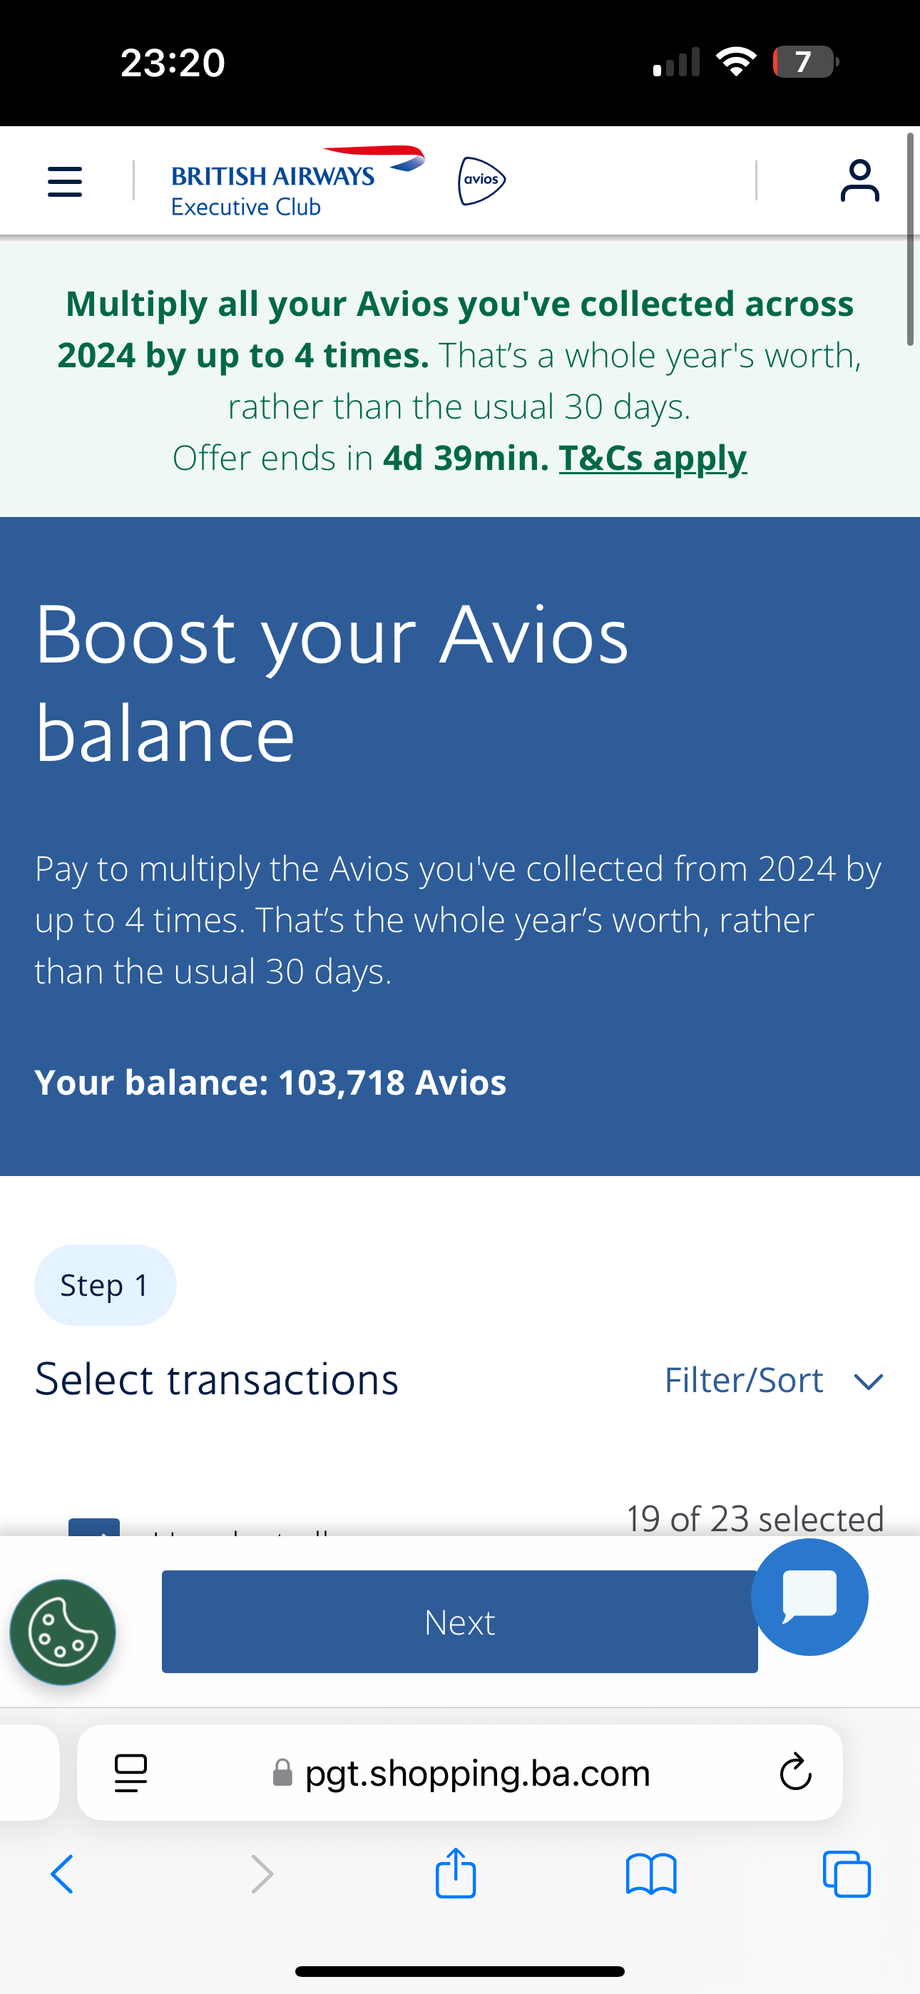Tap the Next button
This screenshot has width=920, height=1994.
coord(459,1622)
